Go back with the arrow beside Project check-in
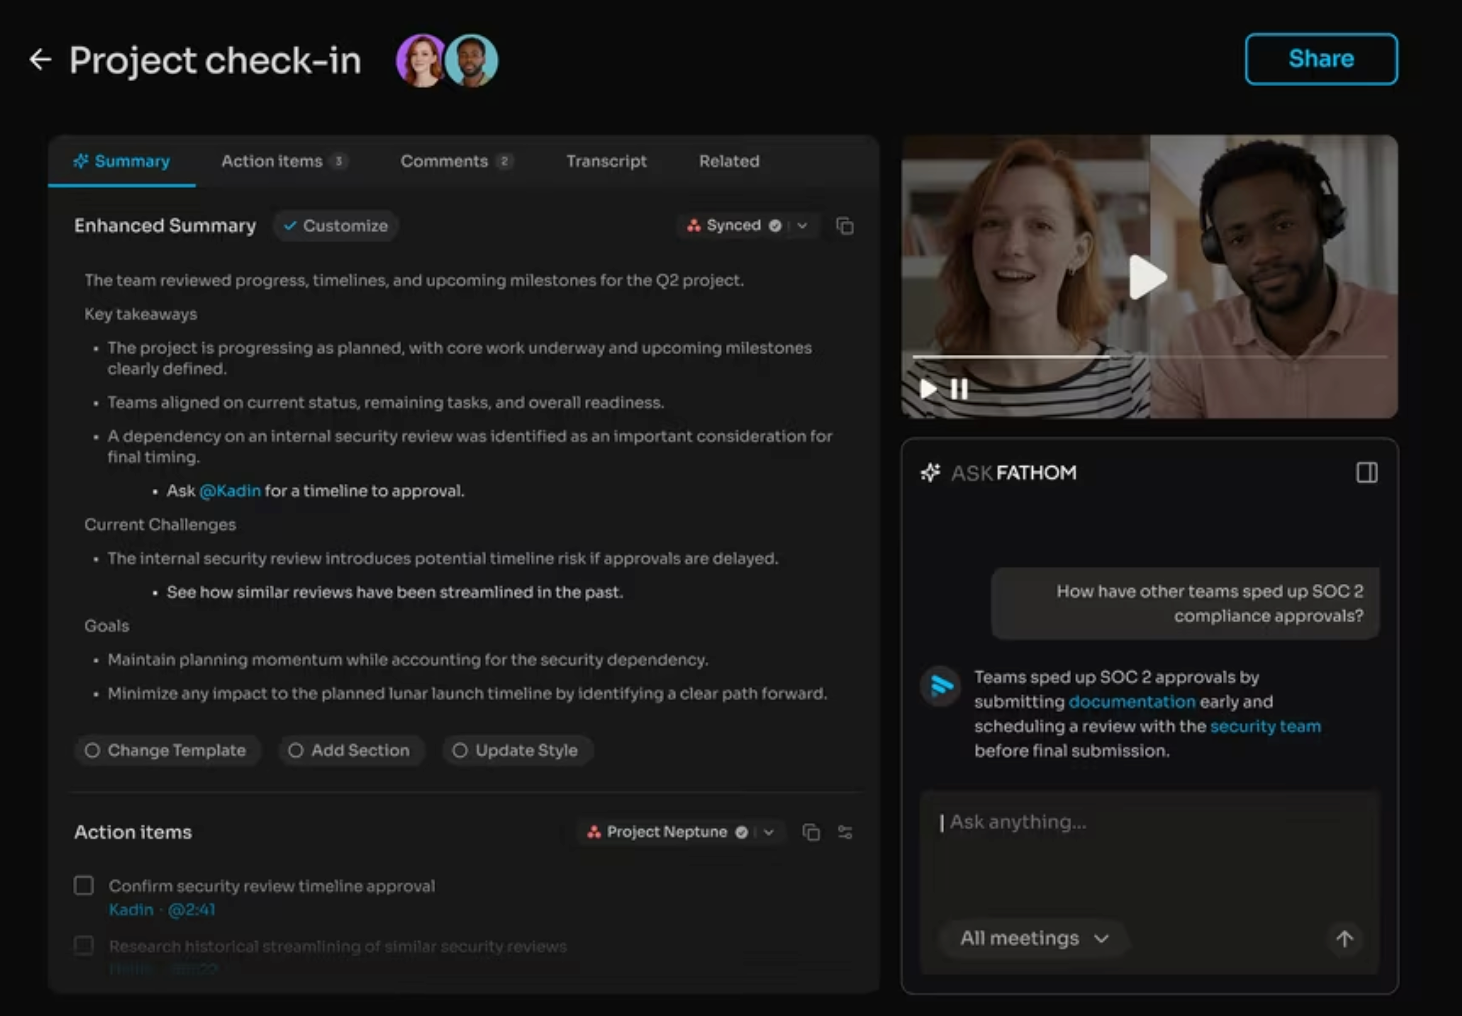1462x1016 pixels. [40, 60]
